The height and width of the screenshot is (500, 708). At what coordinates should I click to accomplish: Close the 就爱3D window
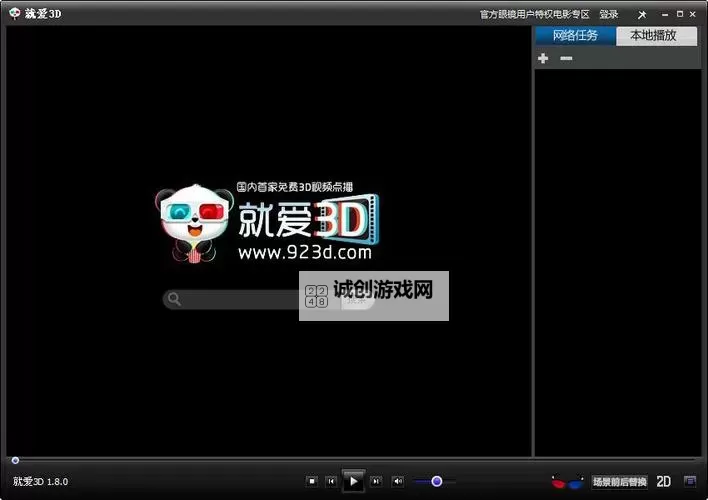(693, 14)
